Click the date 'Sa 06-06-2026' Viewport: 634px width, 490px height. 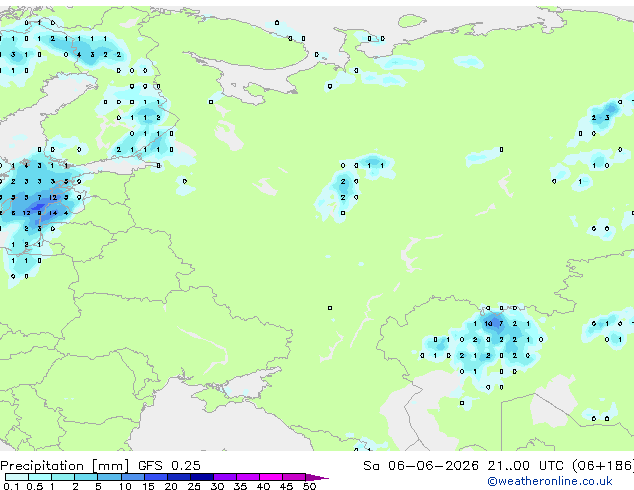click(421, 466)
